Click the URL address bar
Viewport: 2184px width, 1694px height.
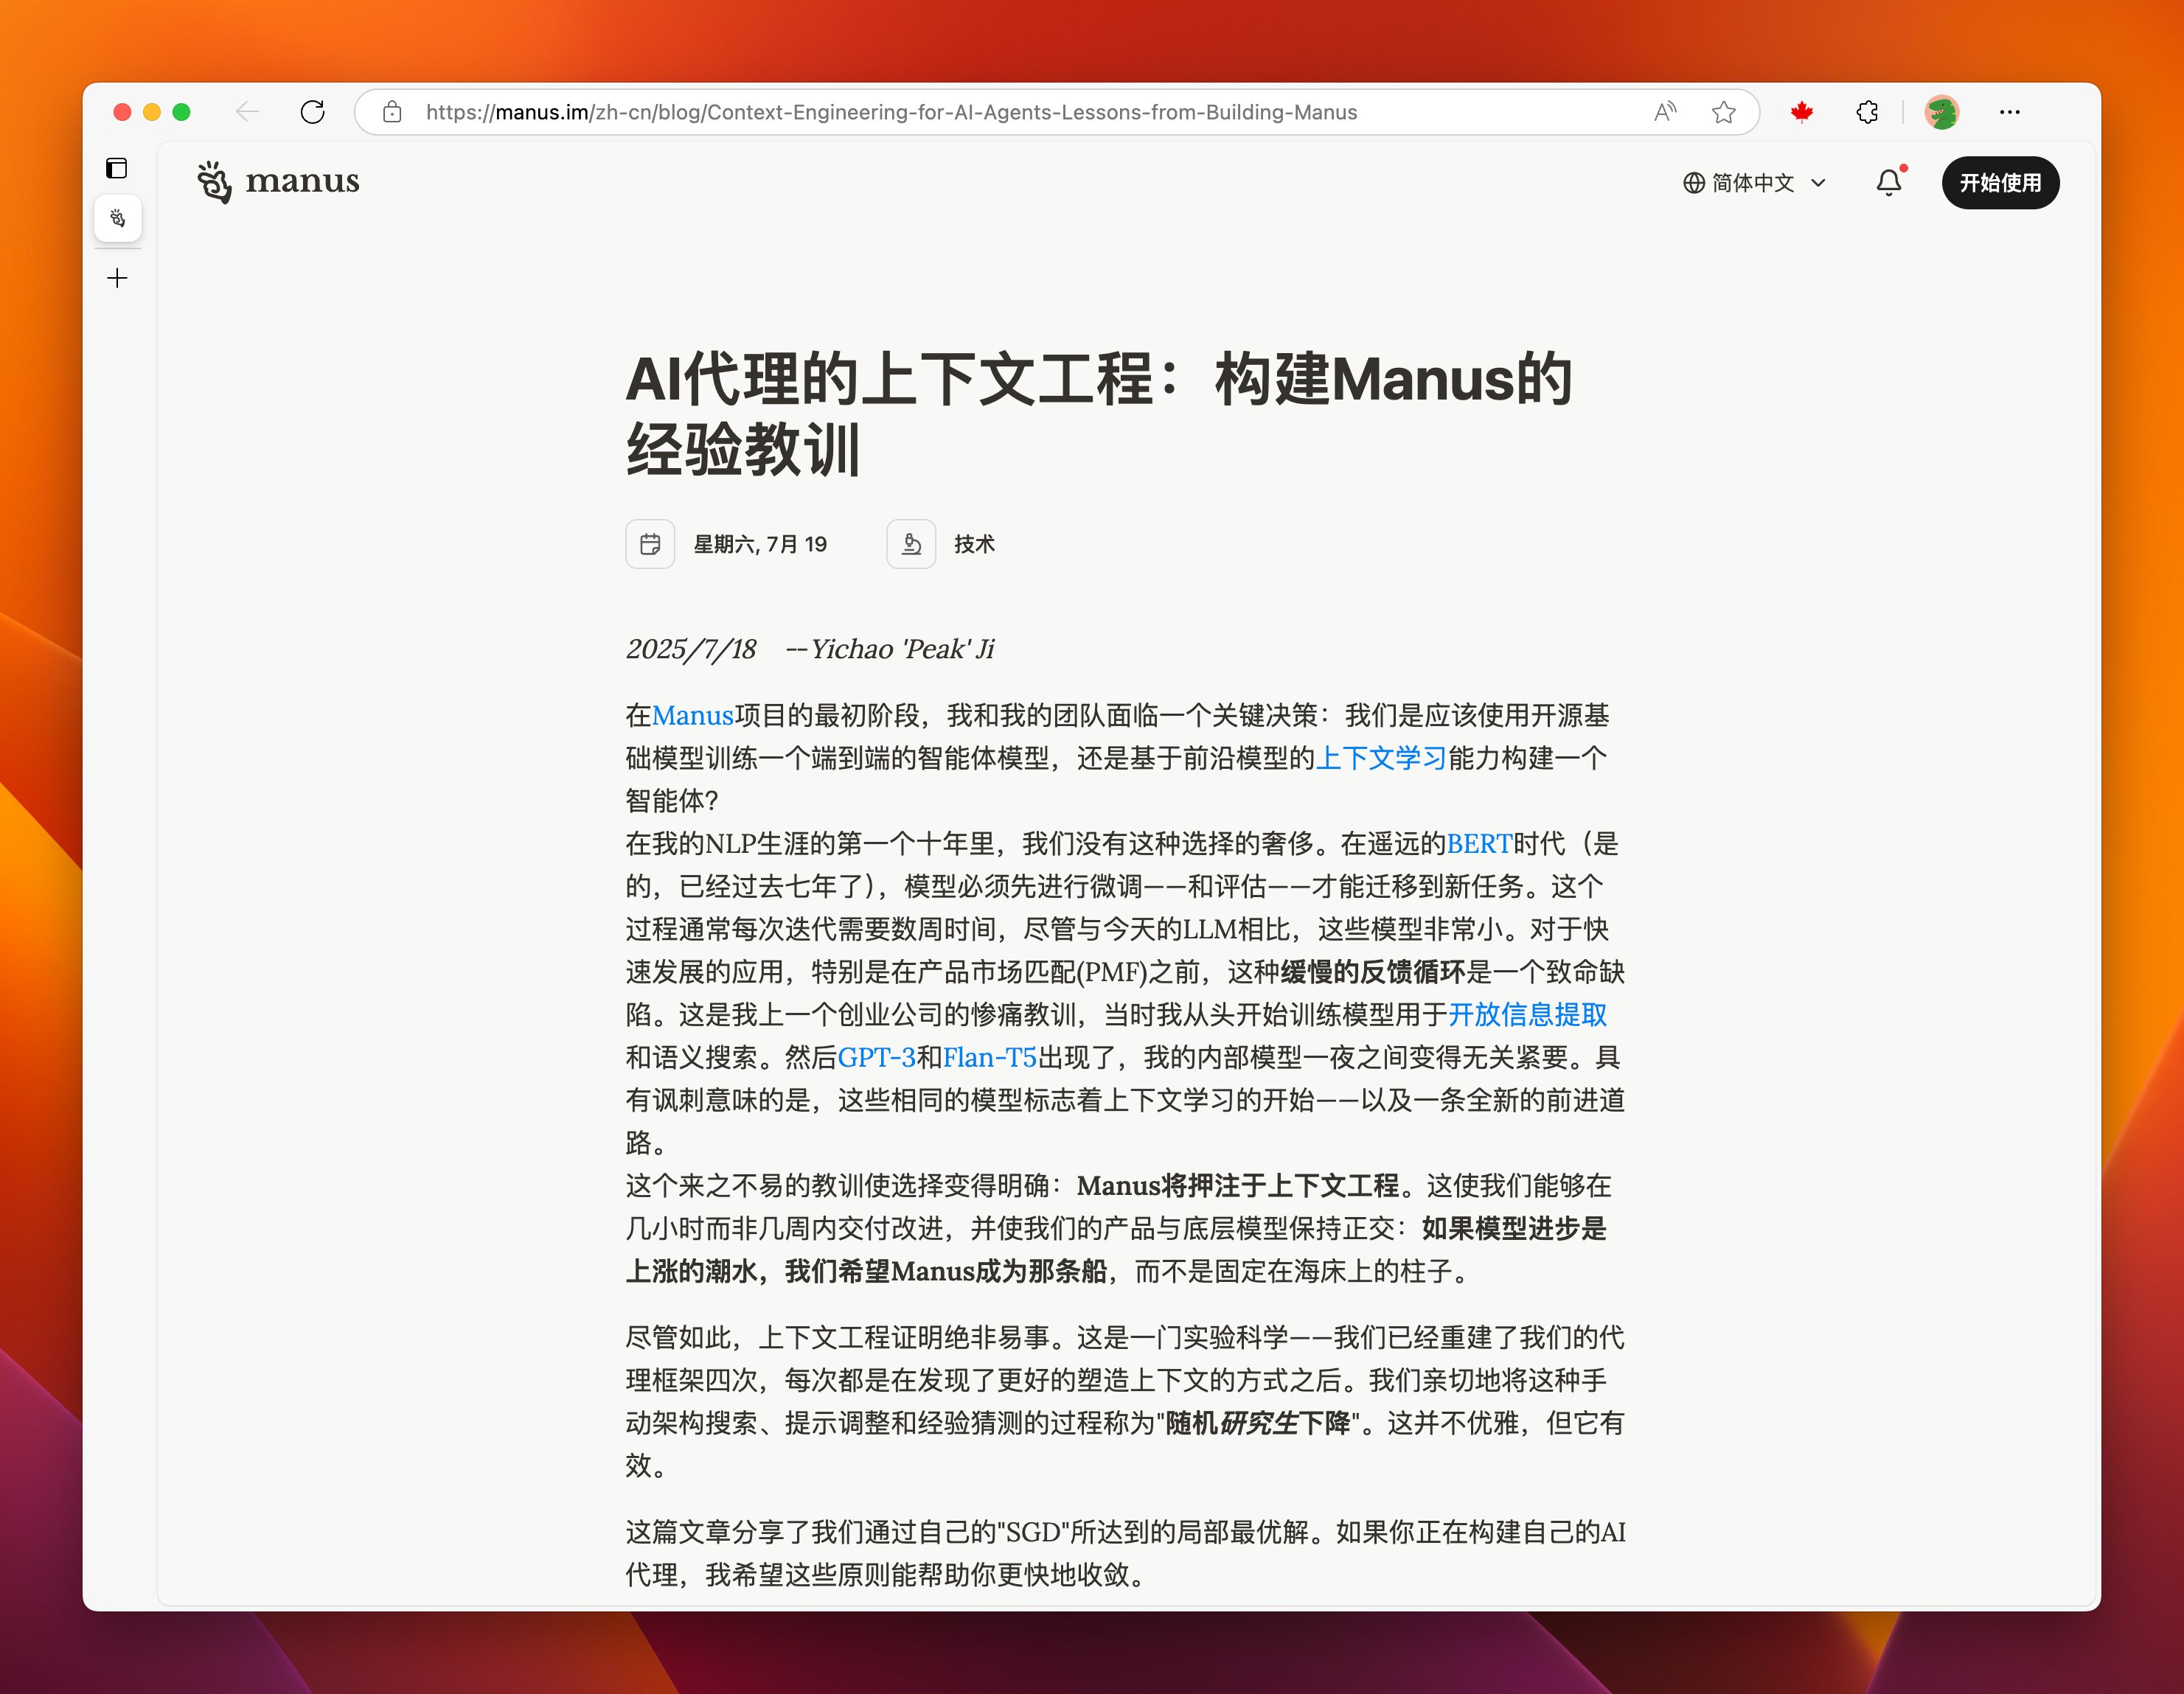click(x=890, y=112)
